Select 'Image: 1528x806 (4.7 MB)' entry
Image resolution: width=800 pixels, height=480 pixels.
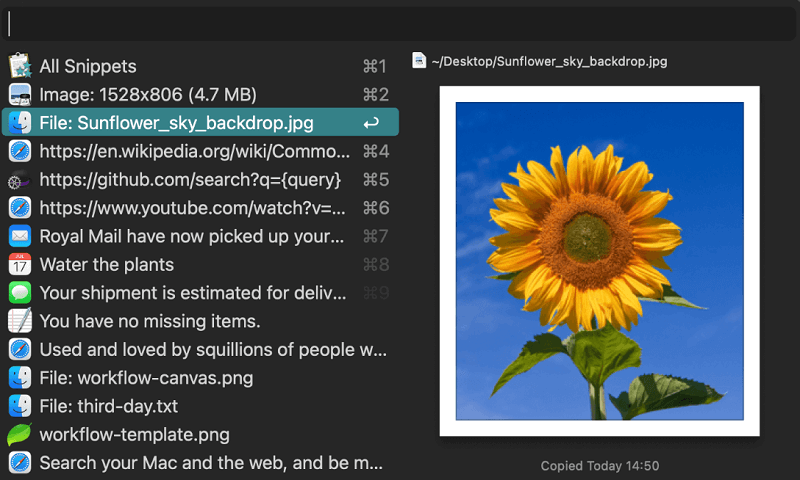(148, 95)
